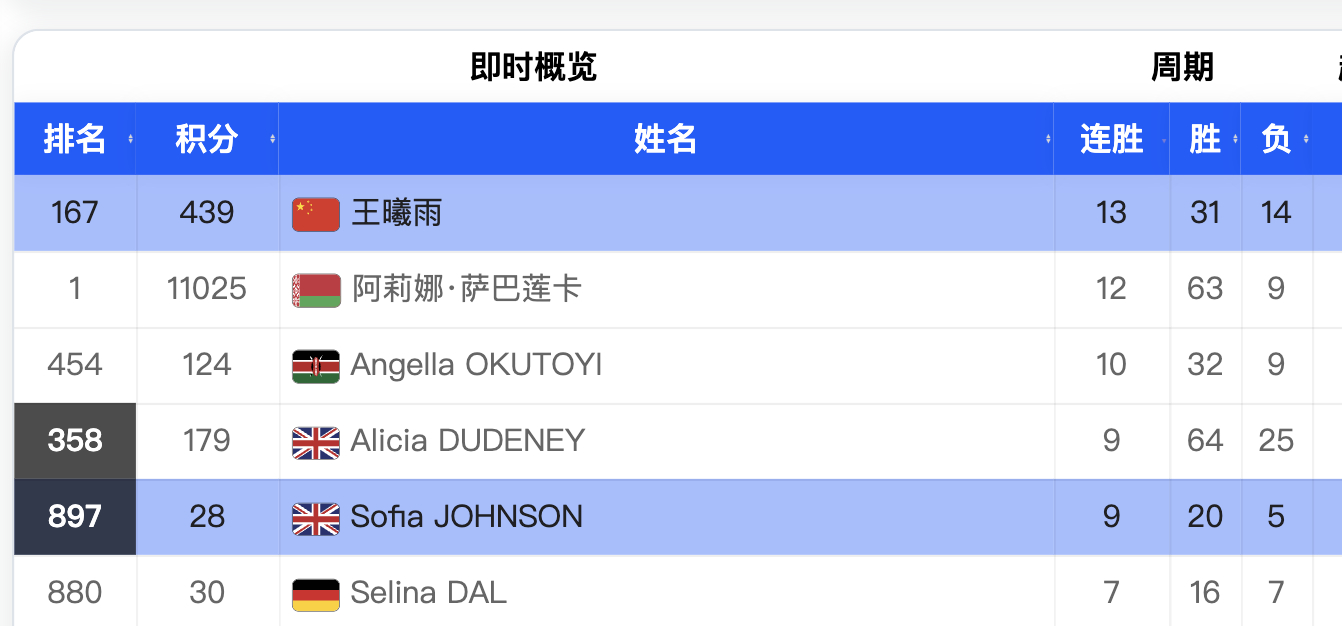Viewport: 1342px width, 626px height.
Task: Toggle sort arrows in the 姓名 column header
Action: (1048, 140)
